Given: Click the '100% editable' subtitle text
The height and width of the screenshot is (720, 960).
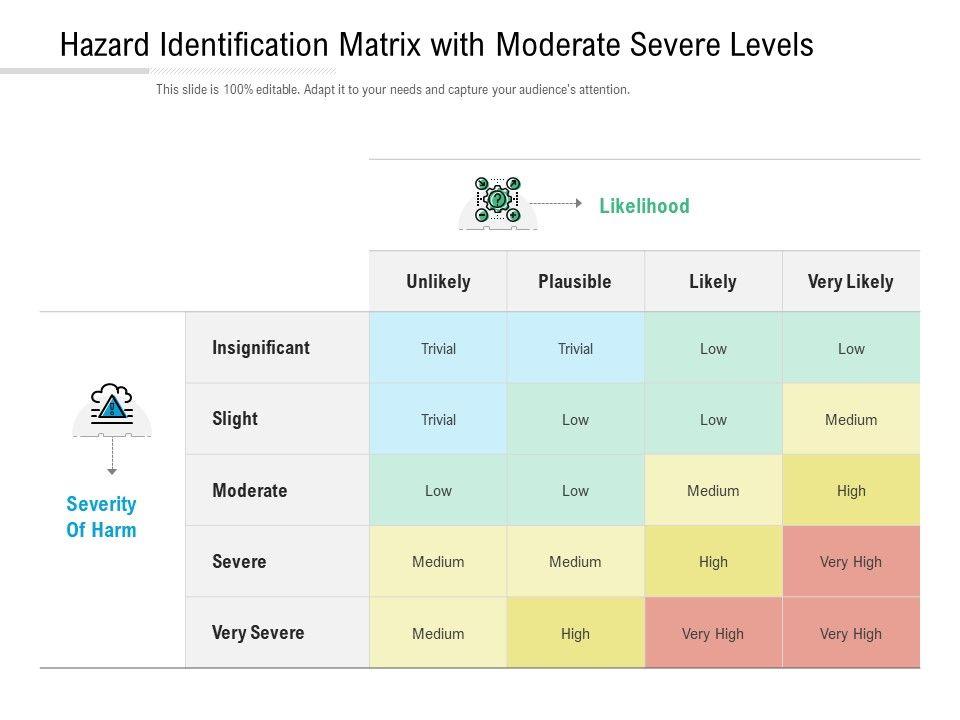Looking at the screenshot, I should pos(392,90).
